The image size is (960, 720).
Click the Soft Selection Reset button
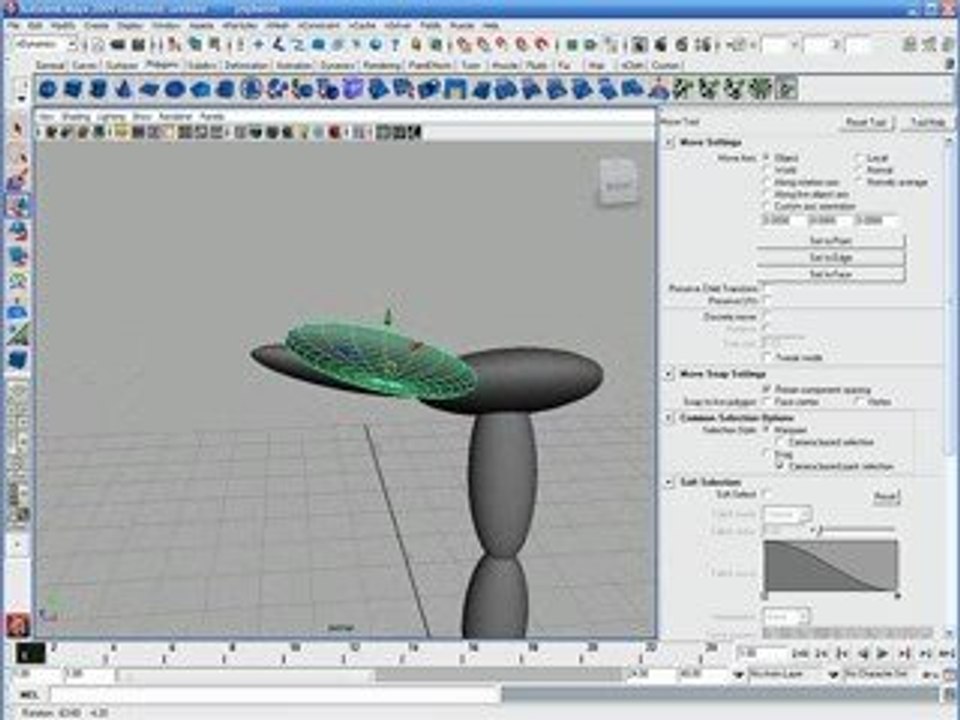886,497
